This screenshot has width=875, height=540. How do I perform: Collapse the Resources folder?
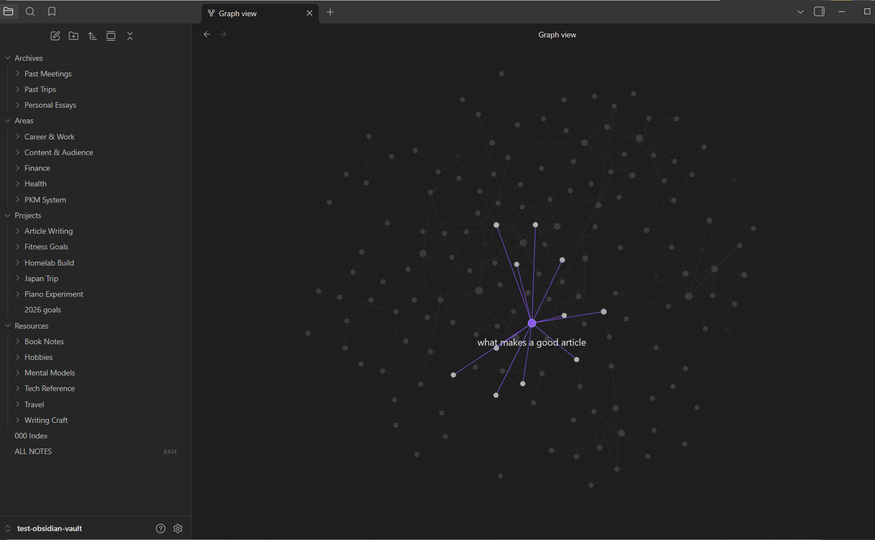(31, 326)
